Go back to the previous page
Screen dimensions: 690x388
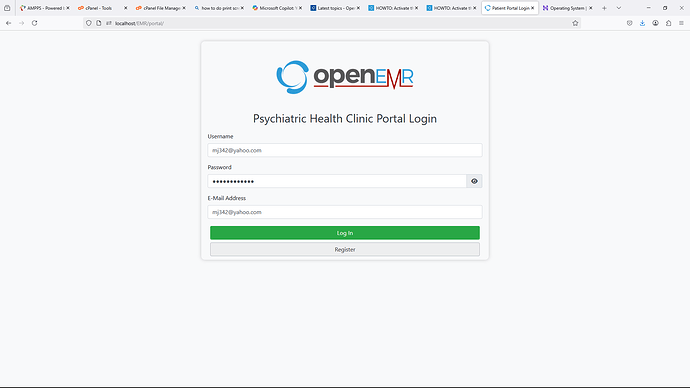pos(9,23)
